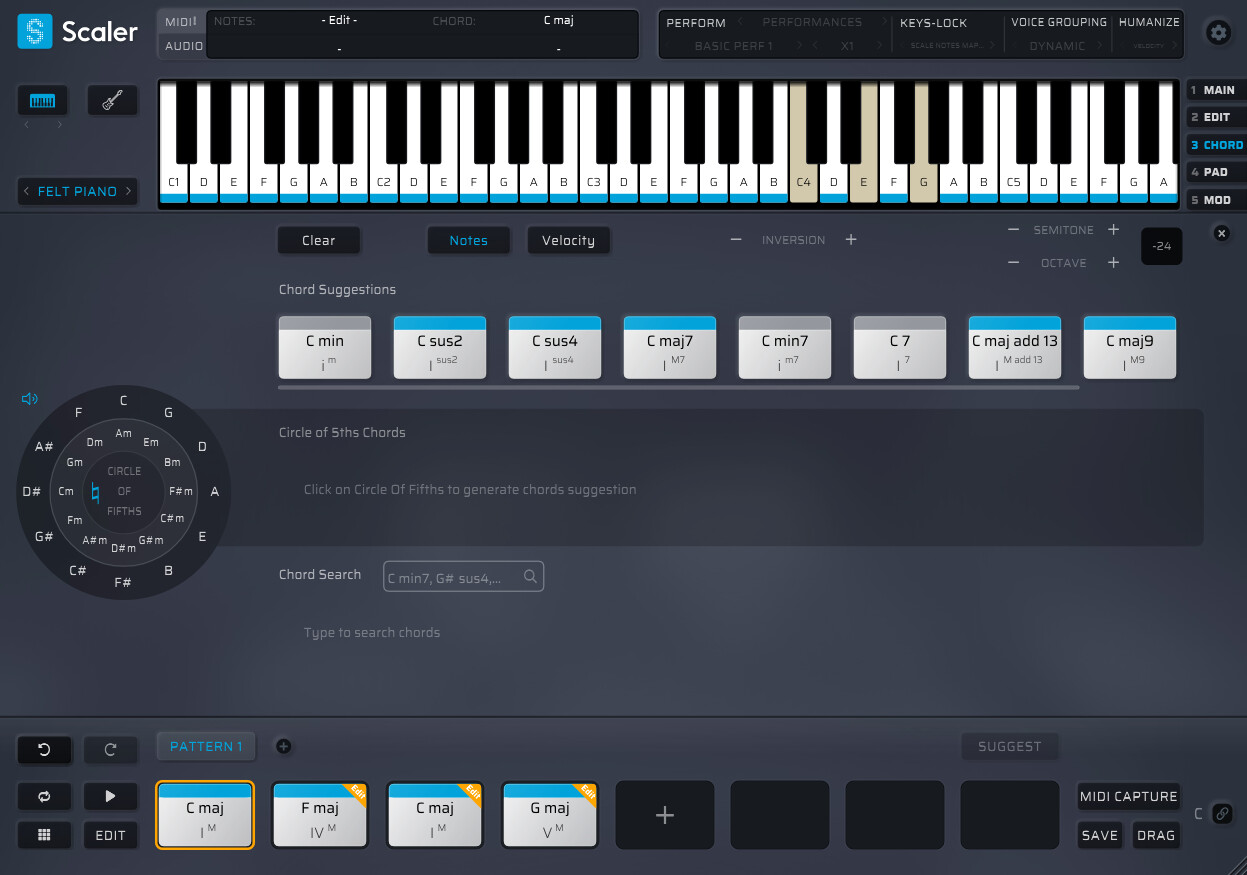The height and width of the screenshot is (875, 1247).
Task: Click the chord search magnifier icon
Action: (531, 576)
